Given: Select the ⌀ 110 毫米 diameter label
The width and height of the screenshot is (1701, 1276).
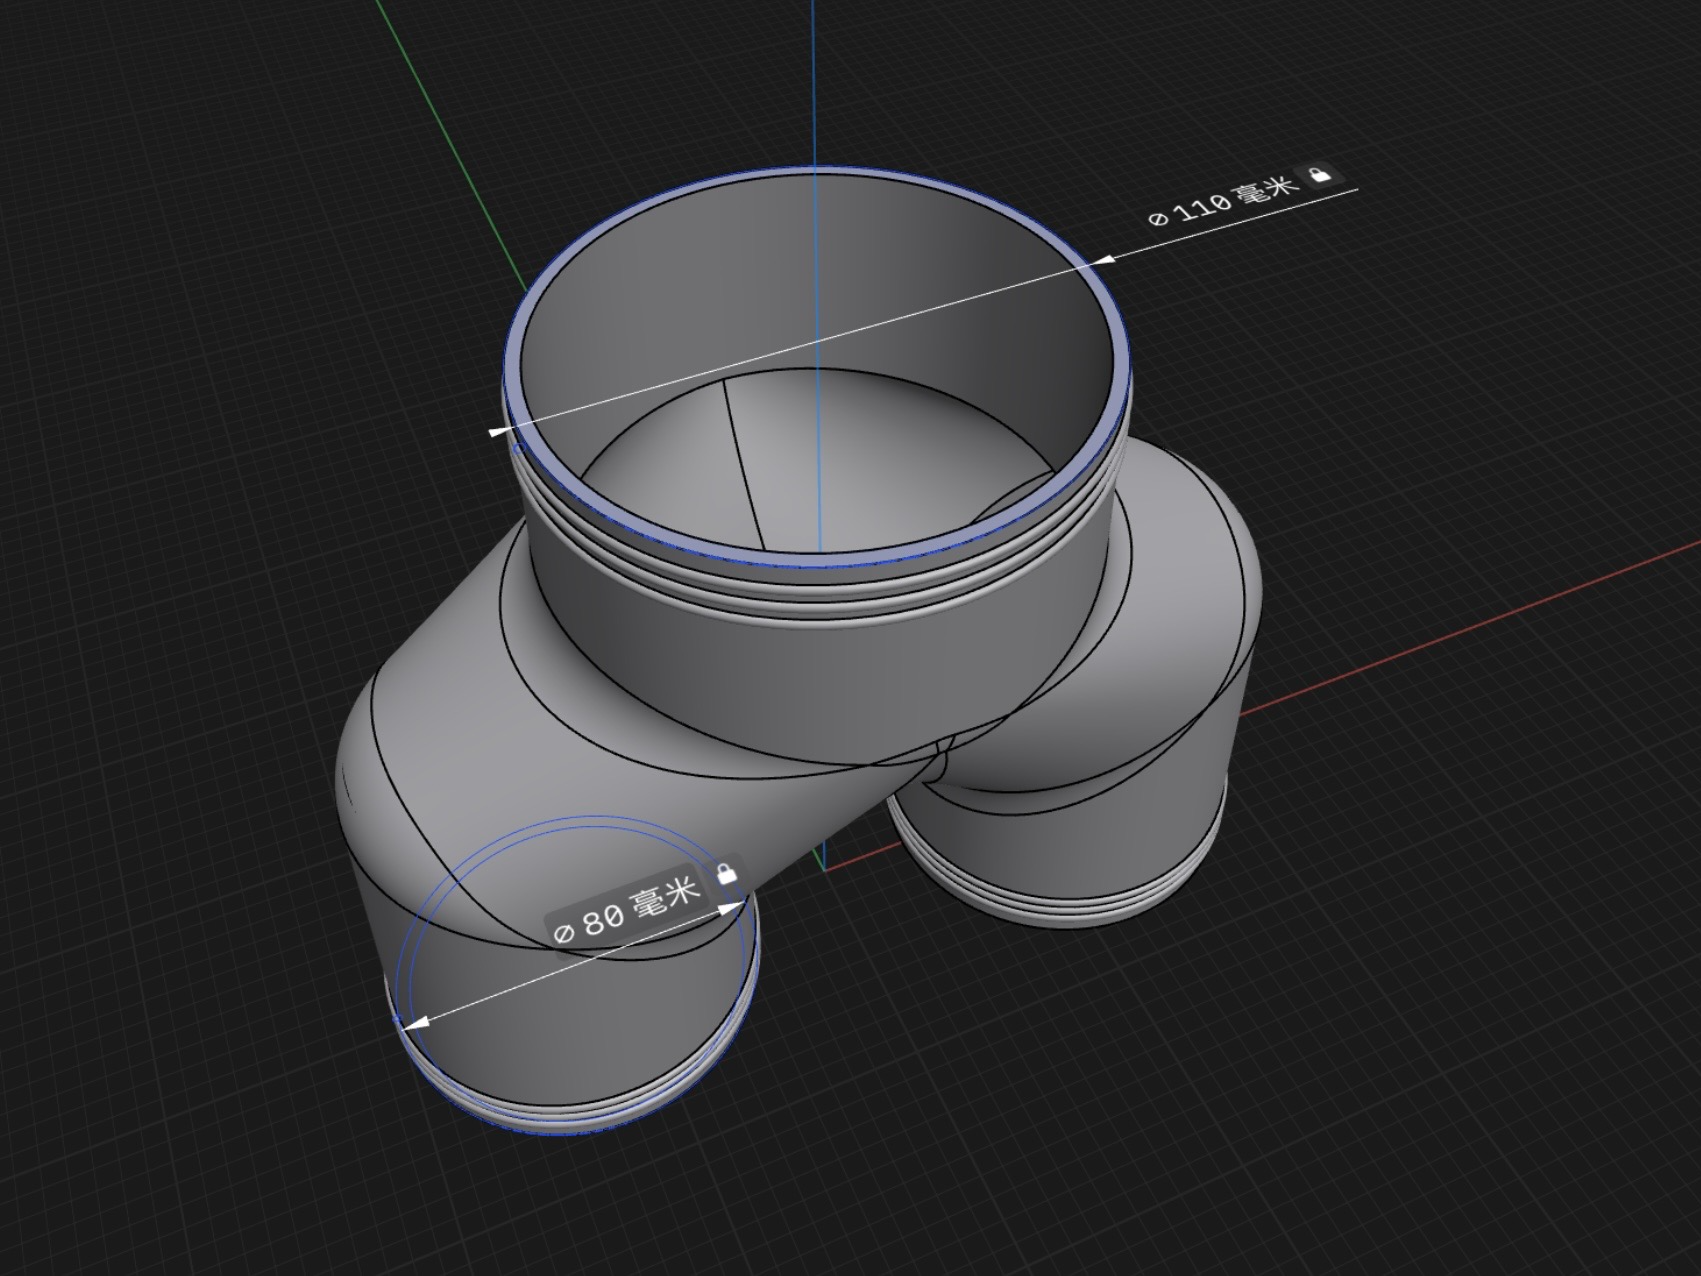Looking at the screenshot, I should (x=1223, y=199).
